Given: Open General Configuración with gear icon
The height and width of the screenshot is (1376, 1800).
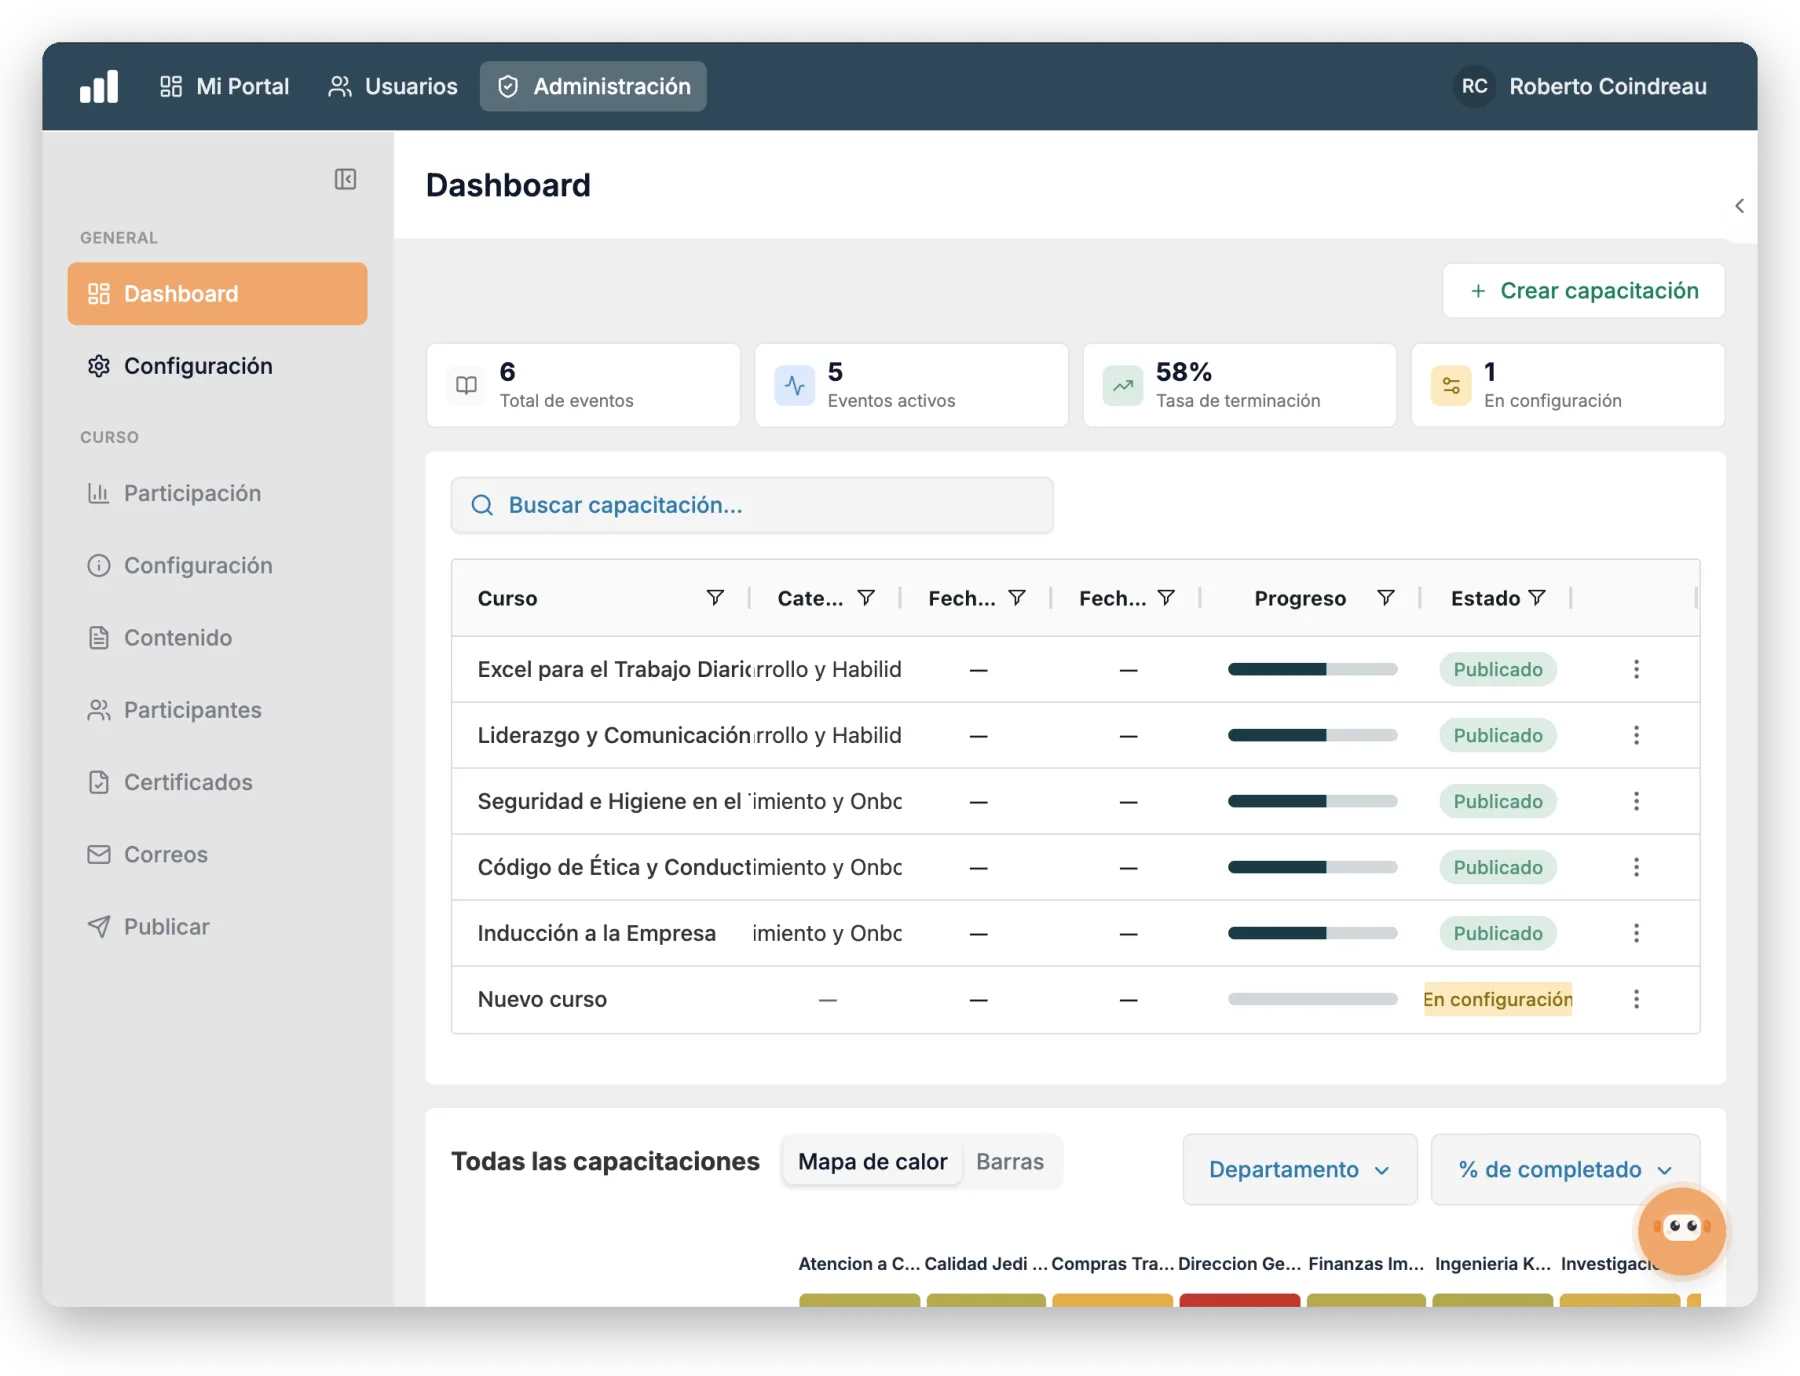Looking at the screenshot, I should tap(217, 366).
